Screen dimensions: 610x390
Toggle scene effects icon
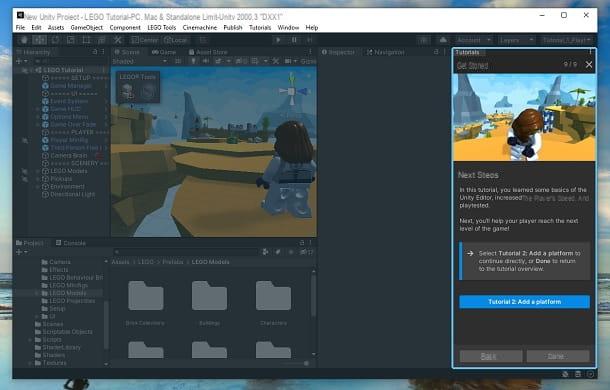218,61
